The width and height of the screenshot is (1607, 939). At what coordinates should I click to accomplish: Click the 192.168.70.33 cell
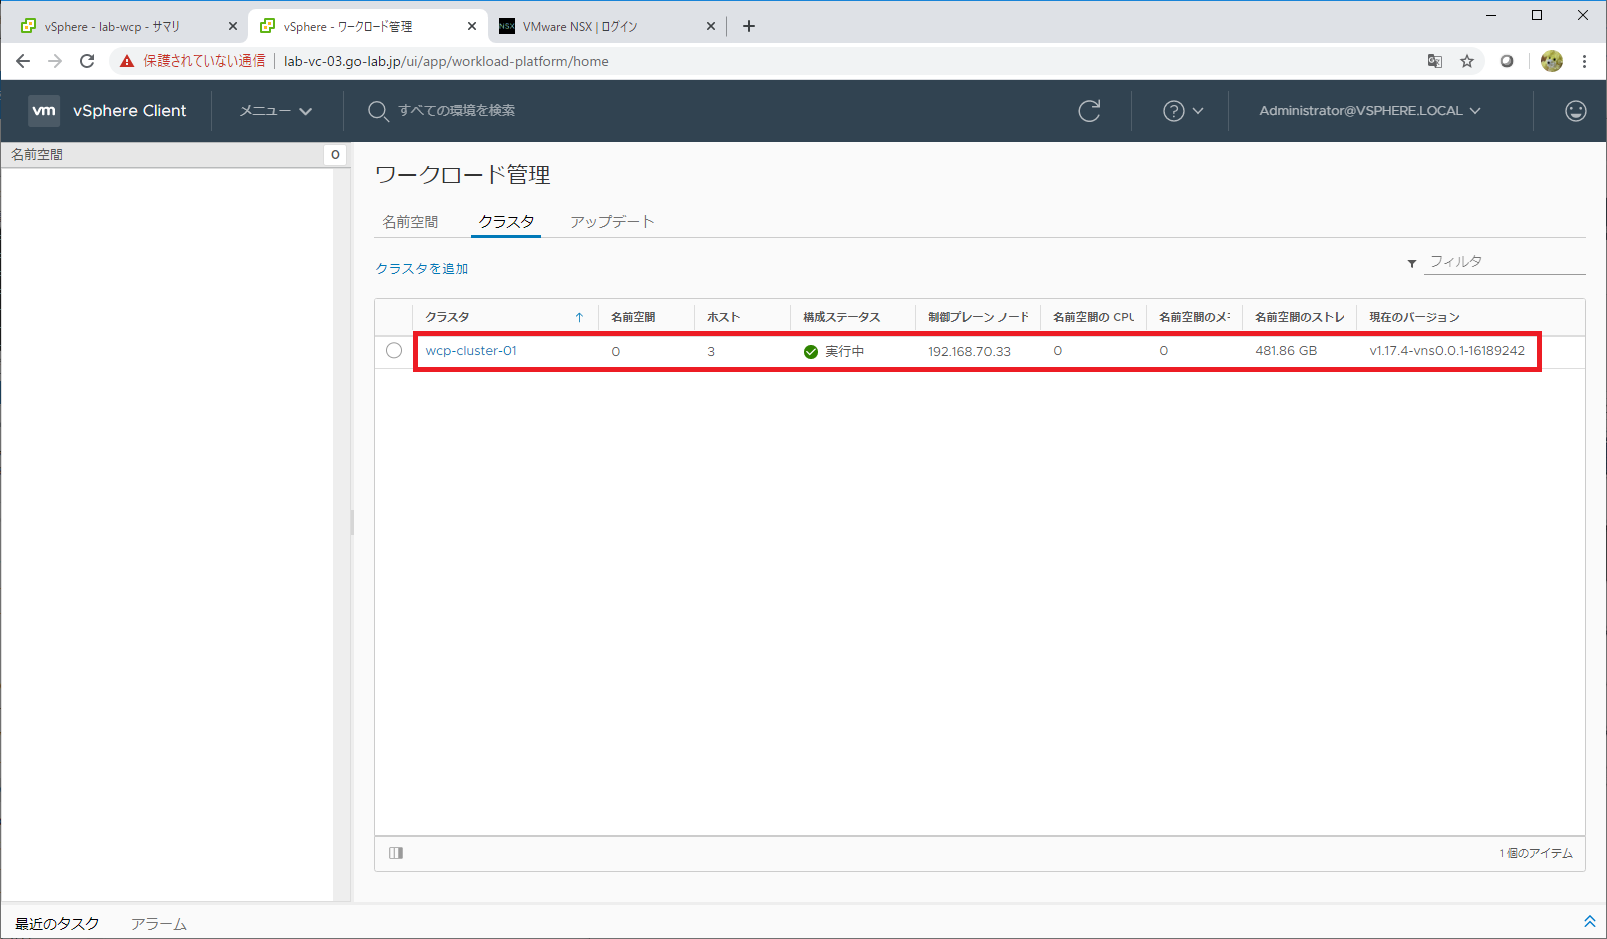click(x=969, y=352)
